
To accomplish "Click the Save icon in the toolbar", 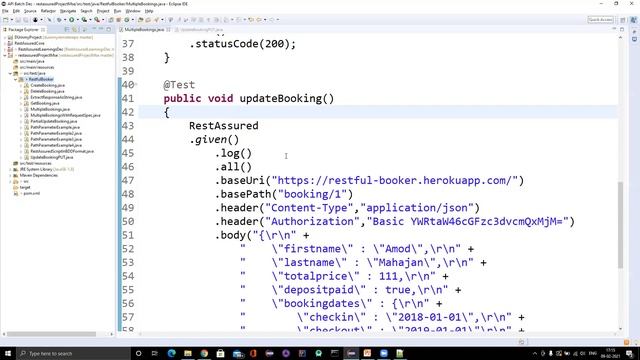I will point(18,20).
